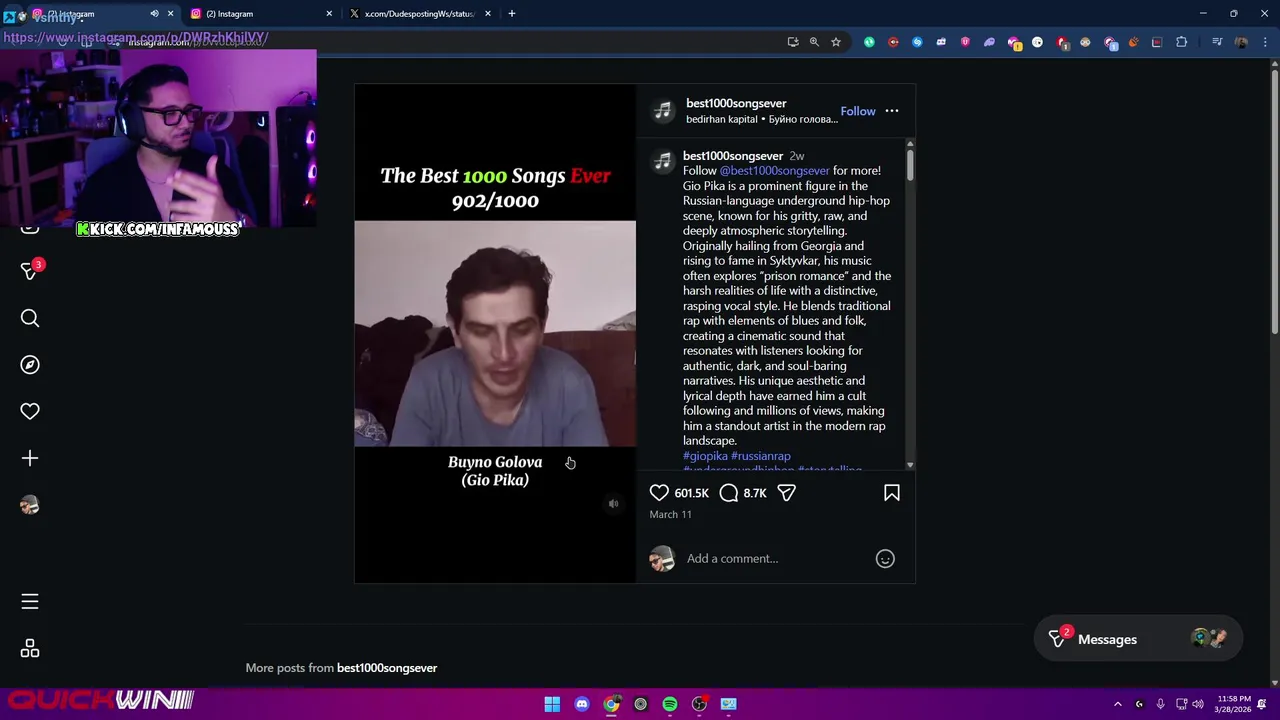Open comments via the speech bubble icon
This screenshot has width=1280, height=720.
pos(729,493)
